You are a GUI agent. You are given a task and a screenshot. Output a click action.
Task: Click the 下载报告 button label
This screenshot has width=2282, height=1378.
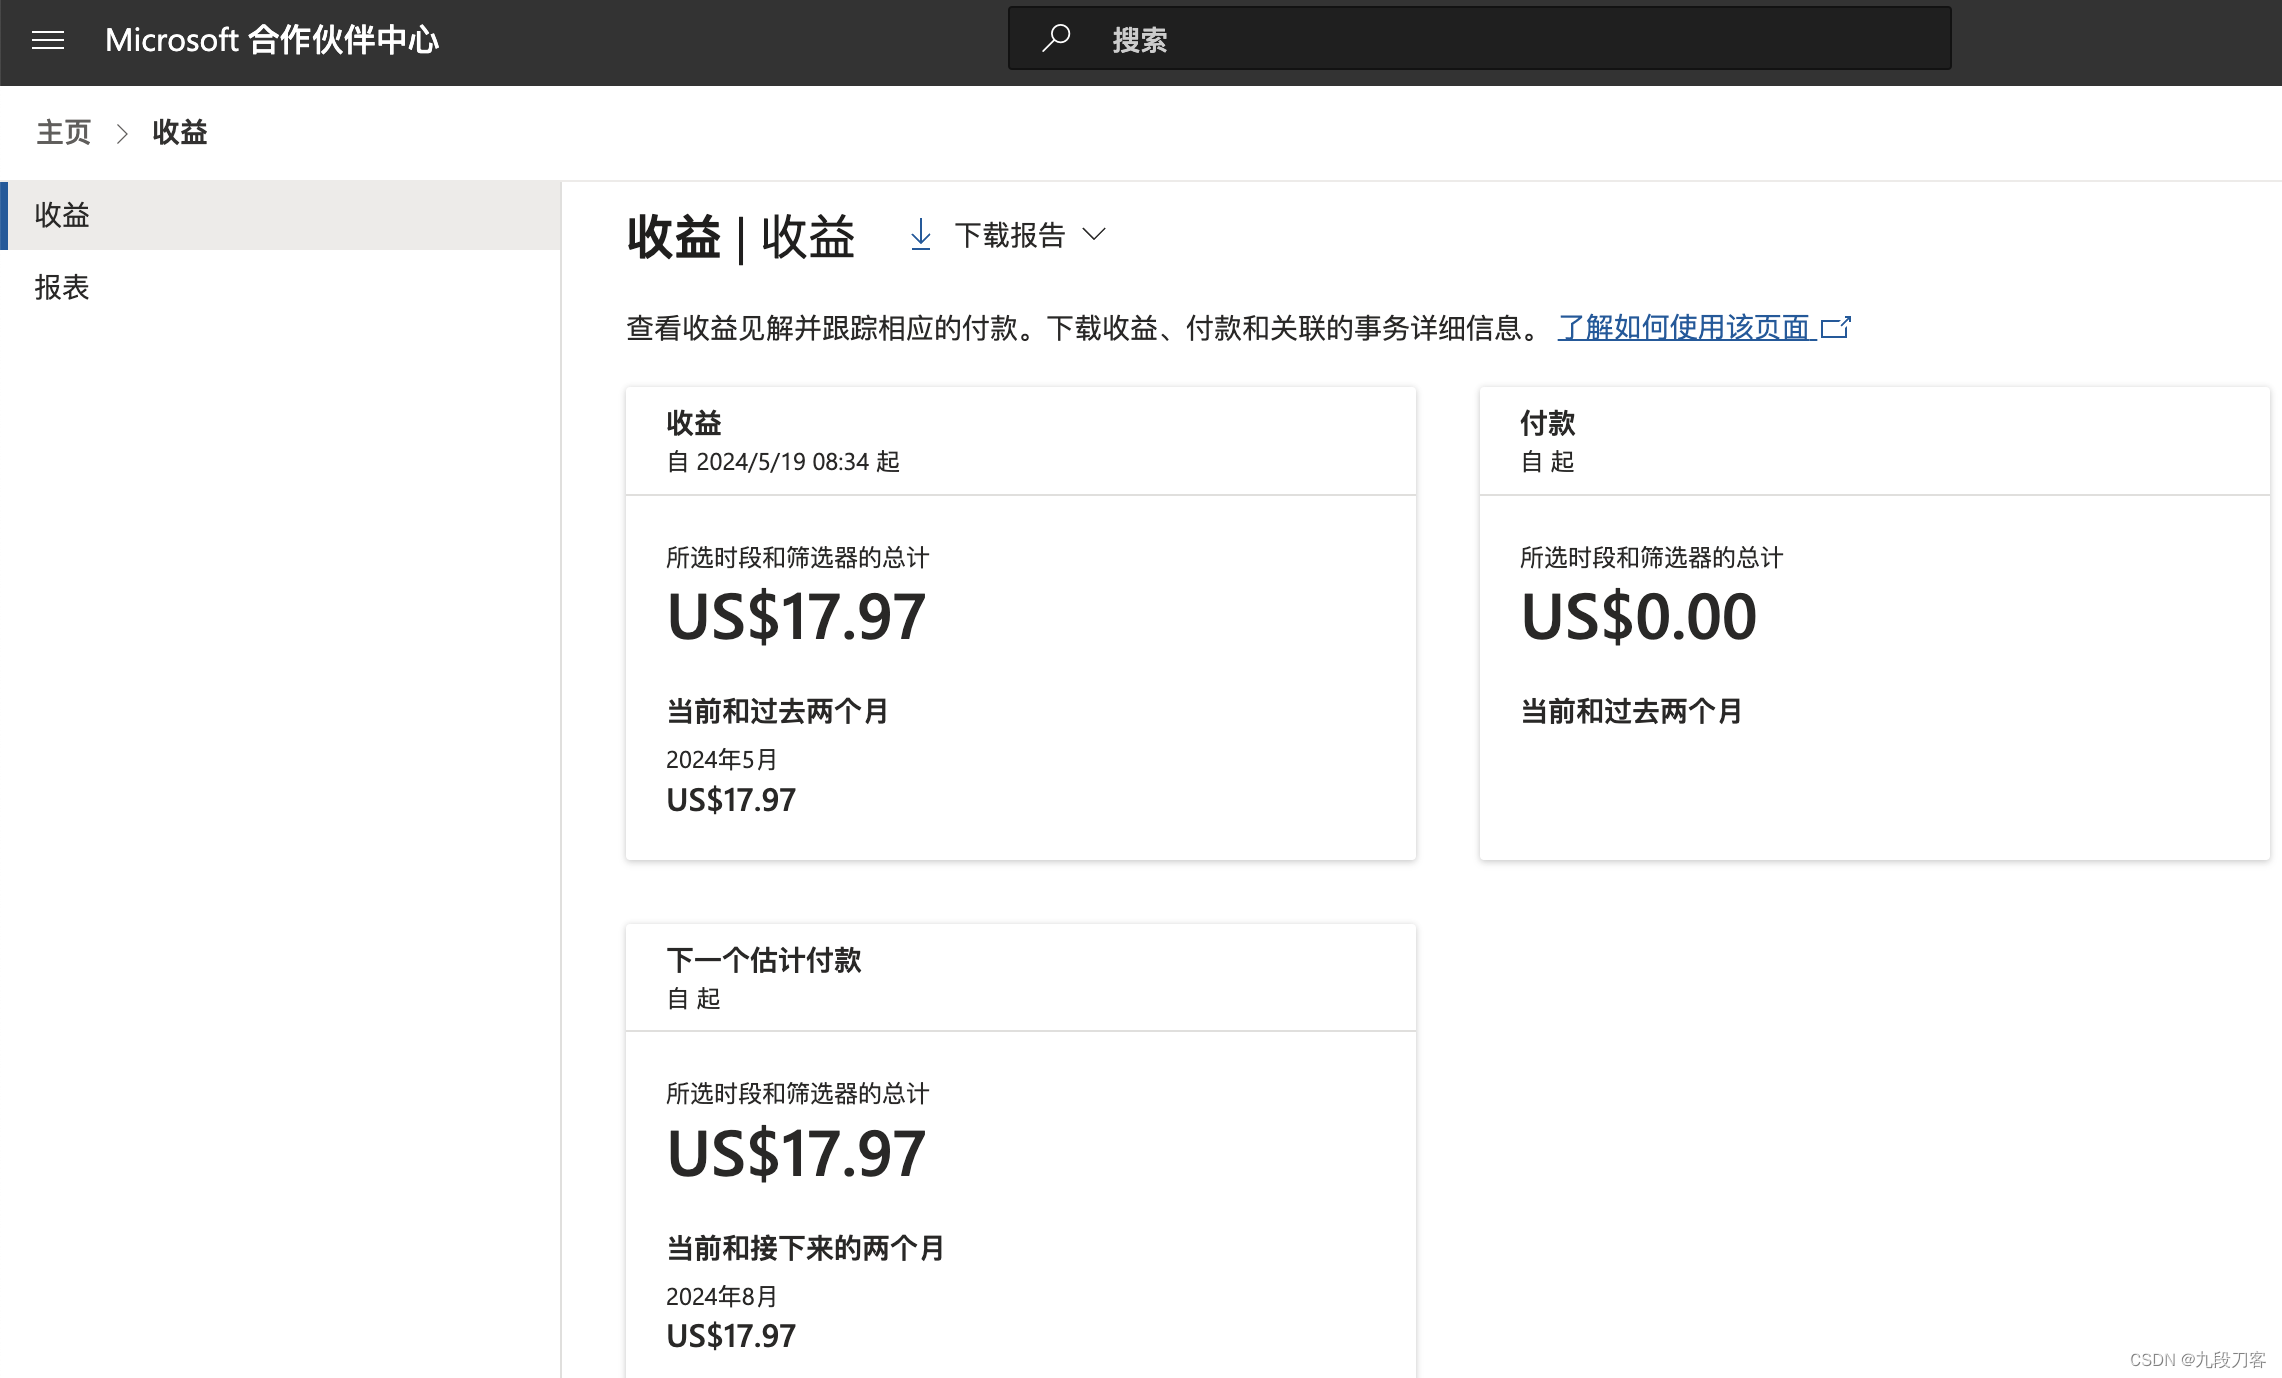pos(1009,235)
